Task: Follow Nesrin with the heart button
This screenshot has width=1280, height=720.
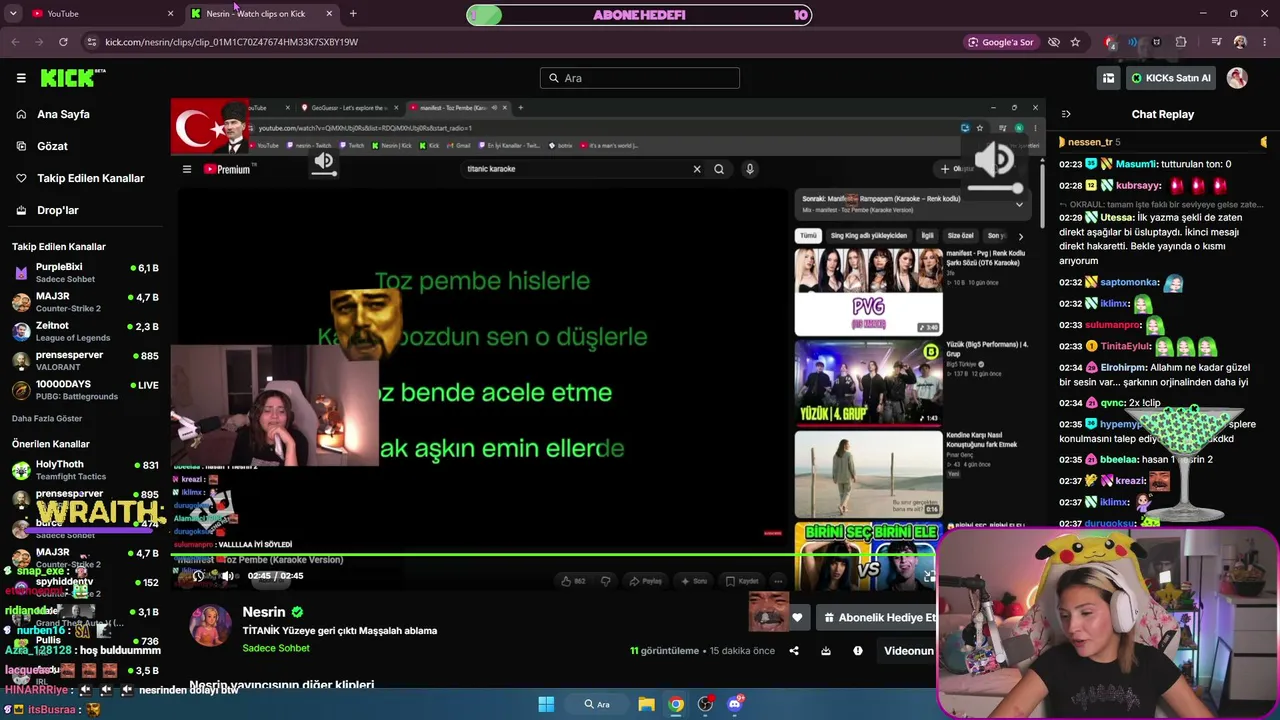Action: point(797,618)
